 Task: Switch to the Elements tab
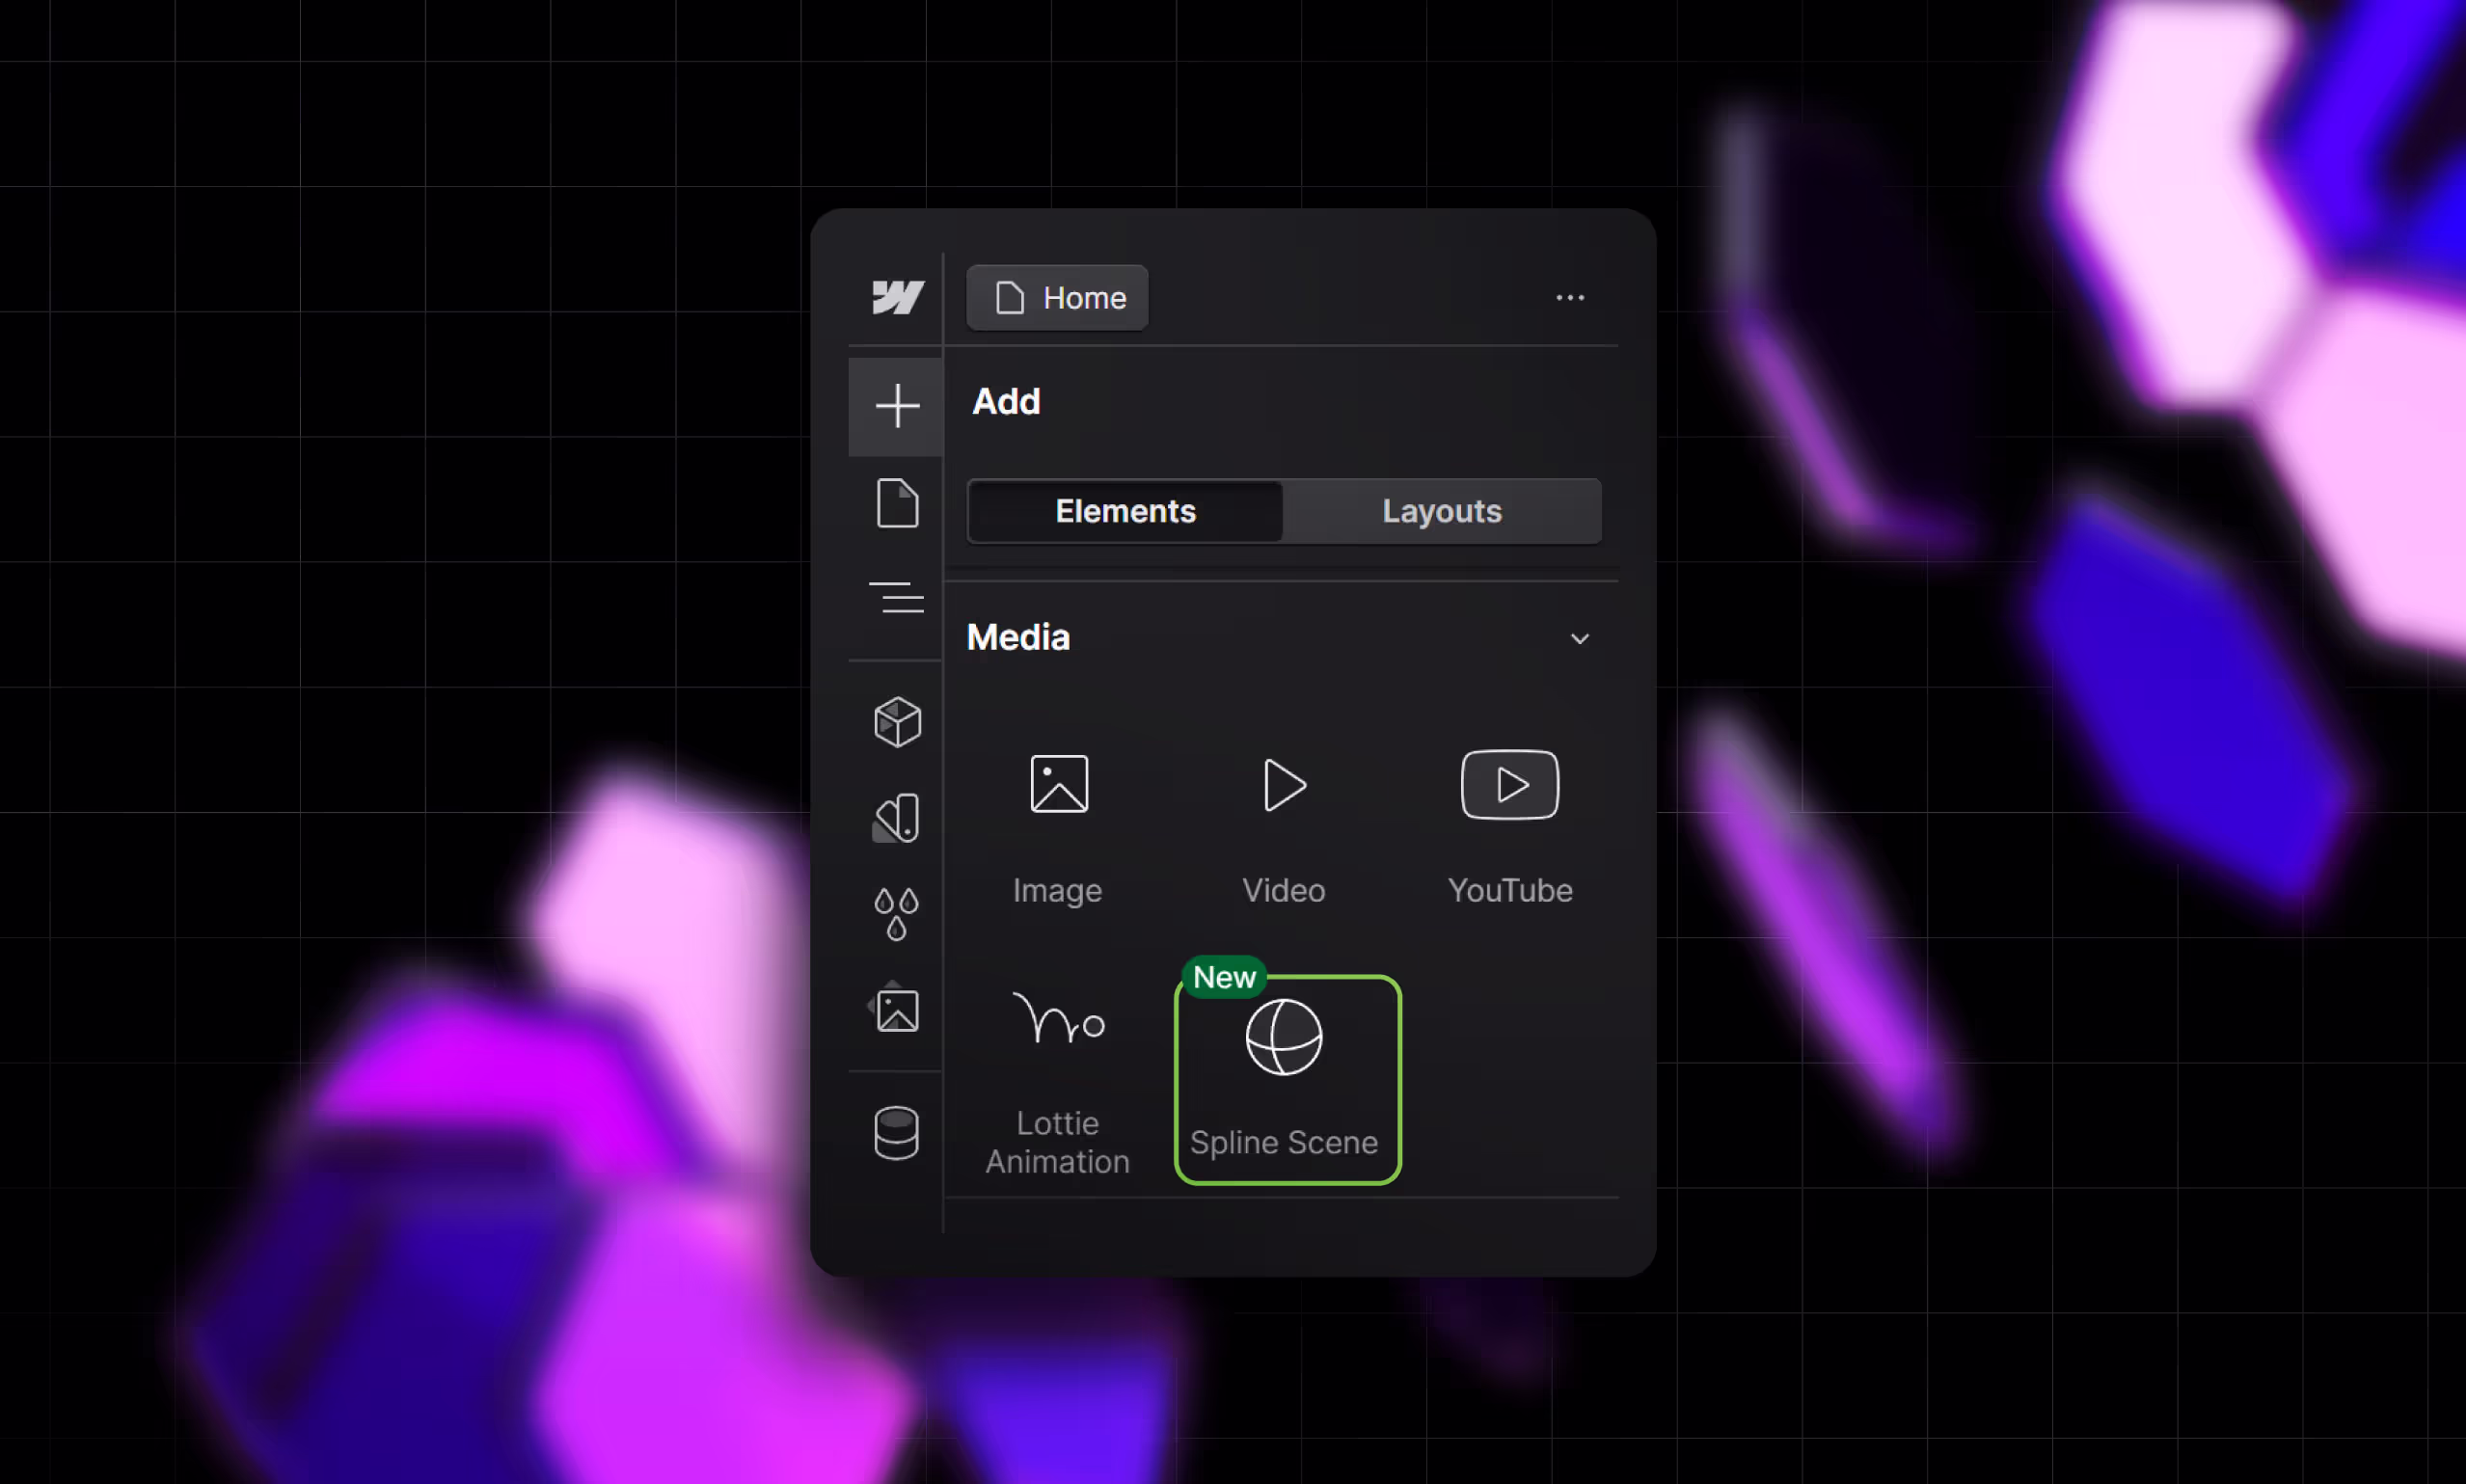[1125, 511]
